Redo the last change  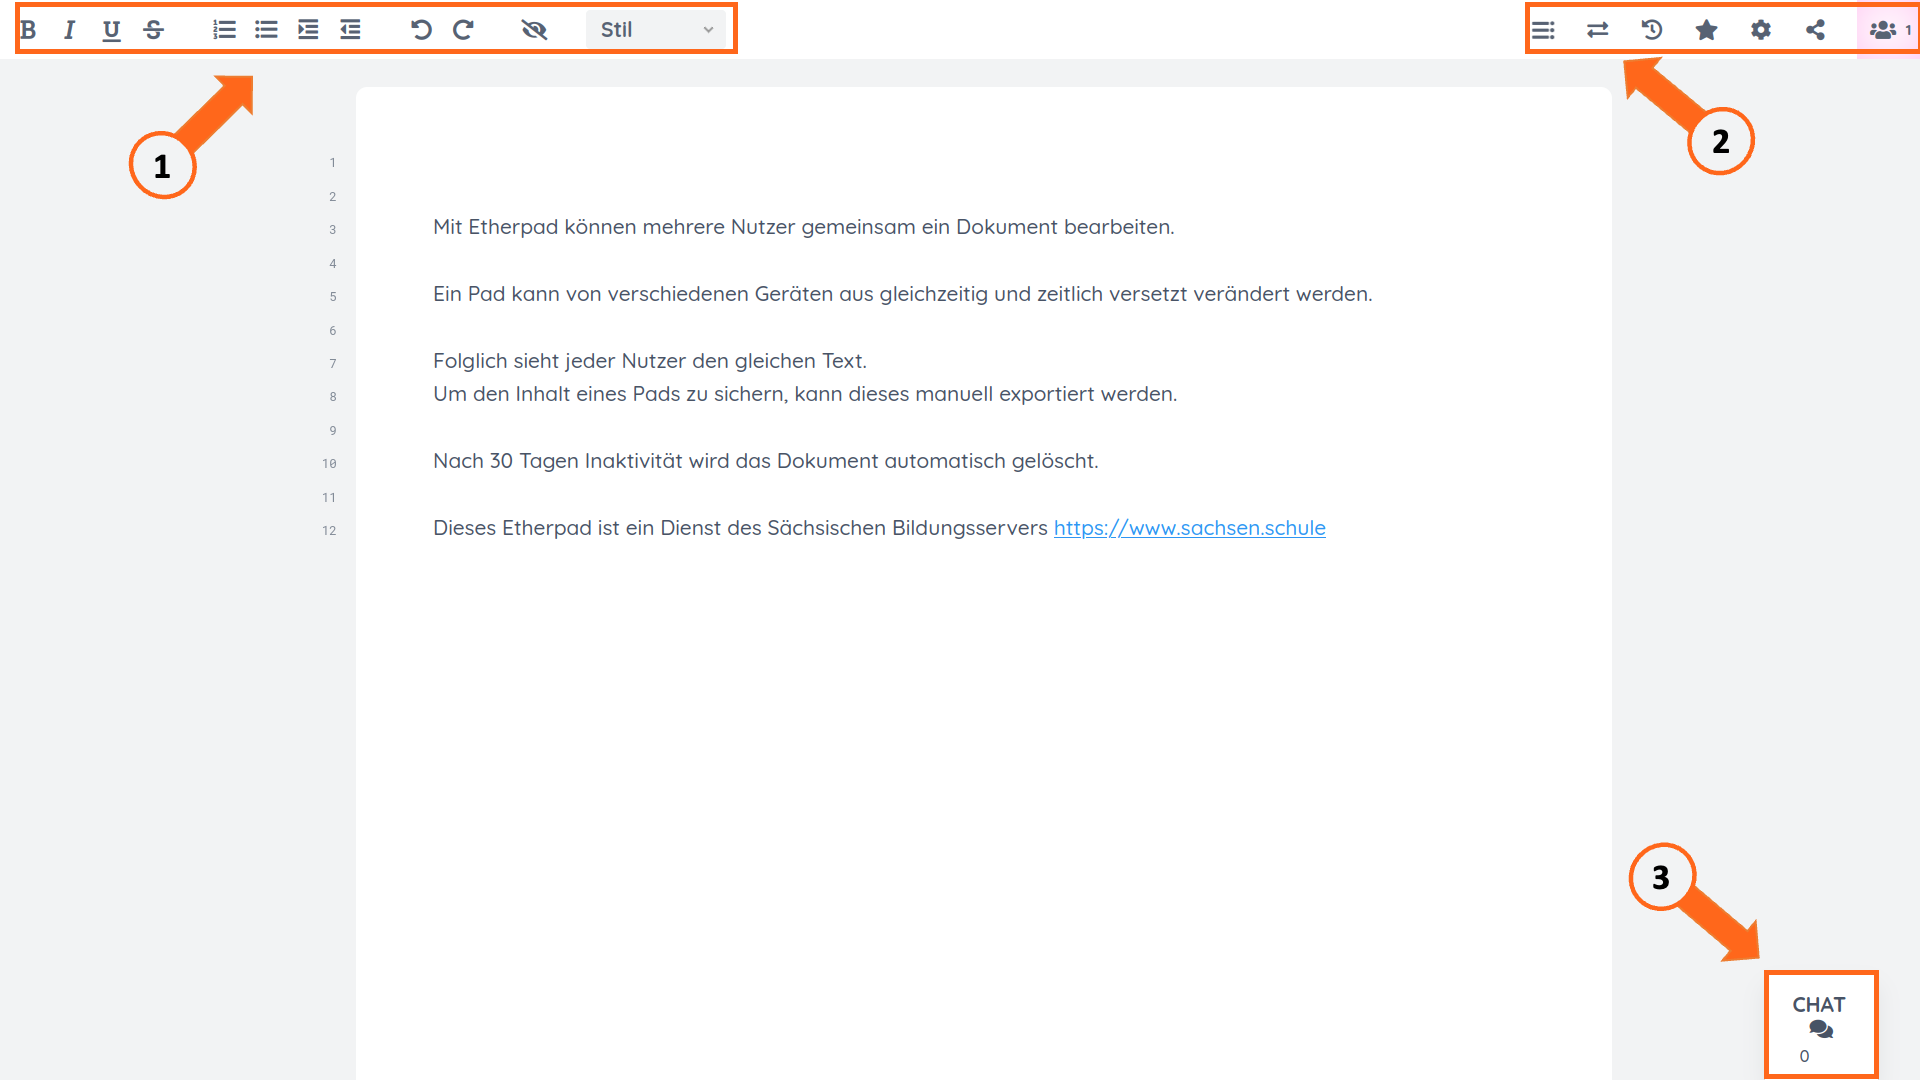click(463, 30)
